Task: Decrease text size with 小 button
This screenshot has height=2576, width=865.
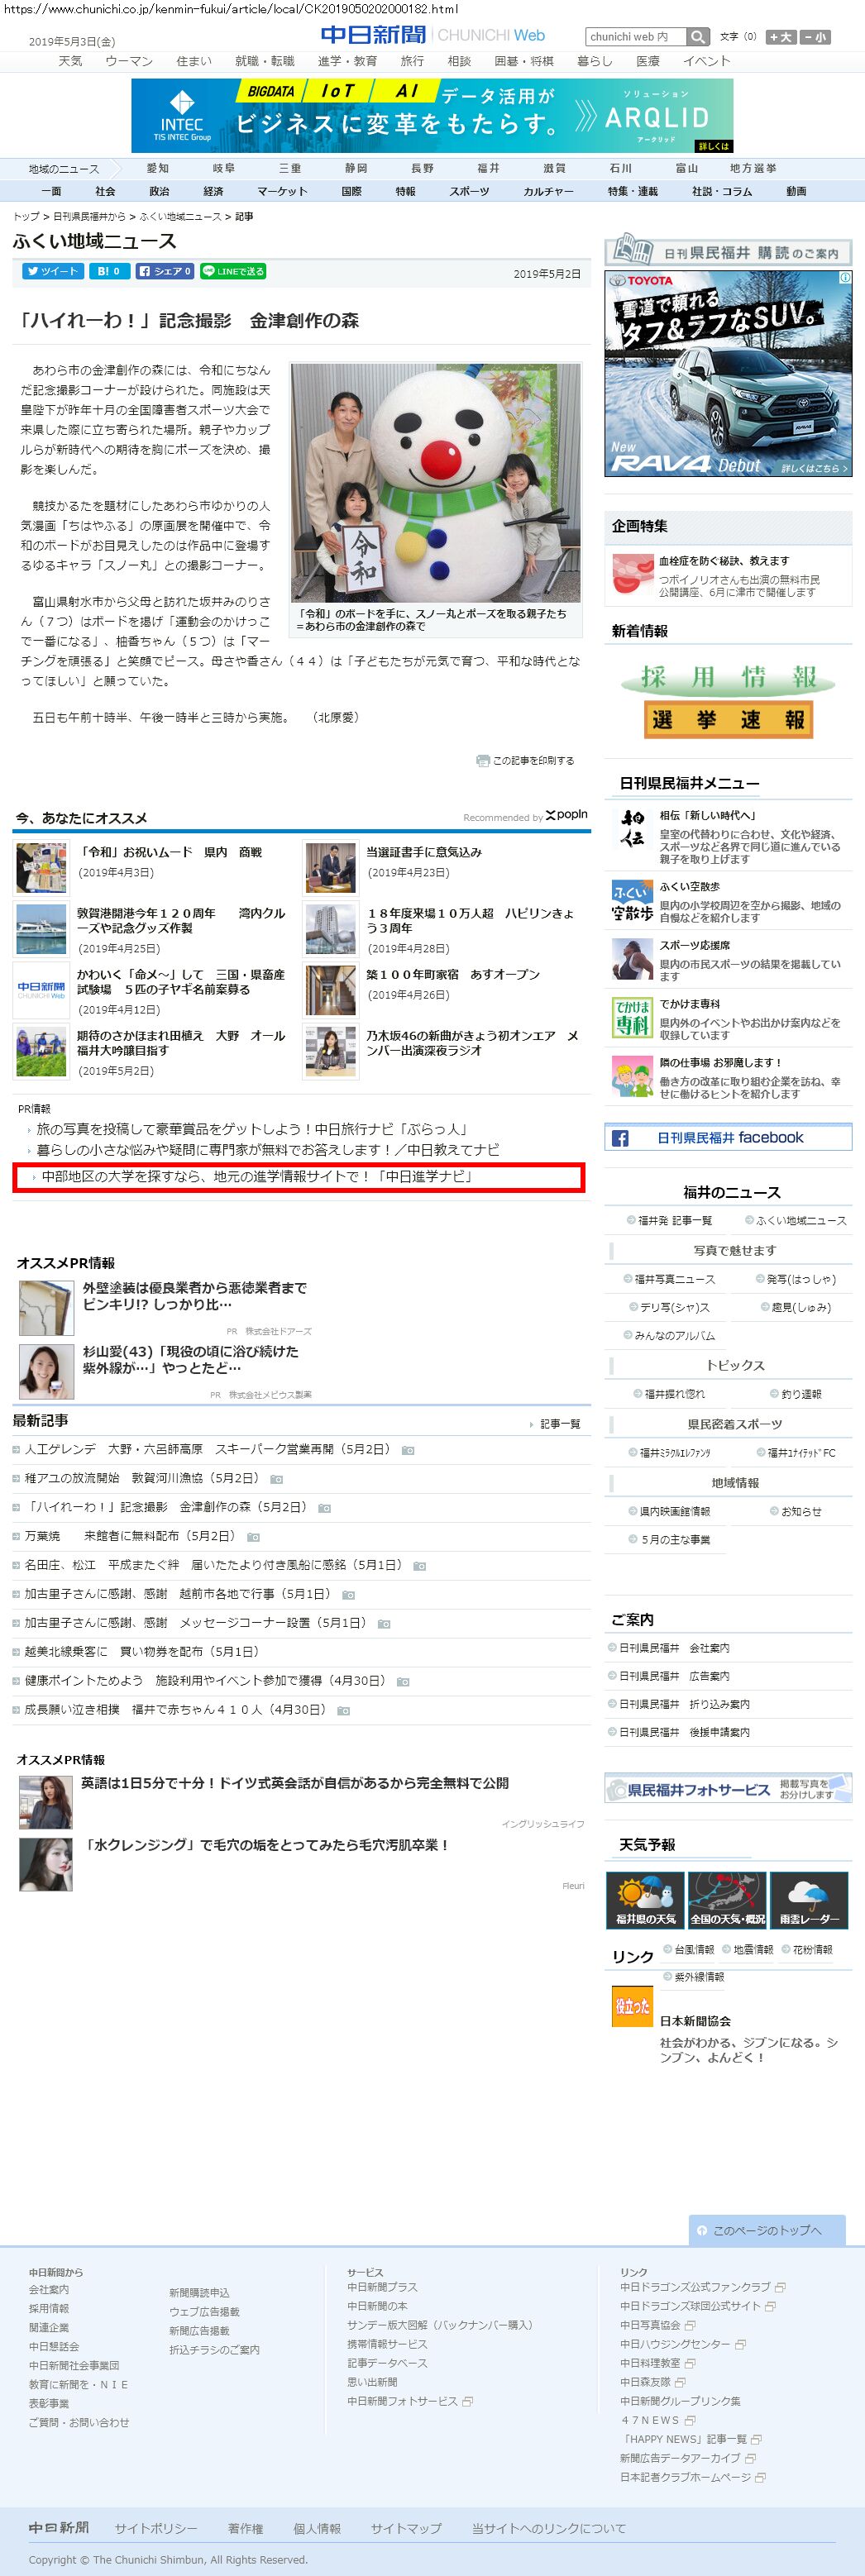Action: [815, 37]
